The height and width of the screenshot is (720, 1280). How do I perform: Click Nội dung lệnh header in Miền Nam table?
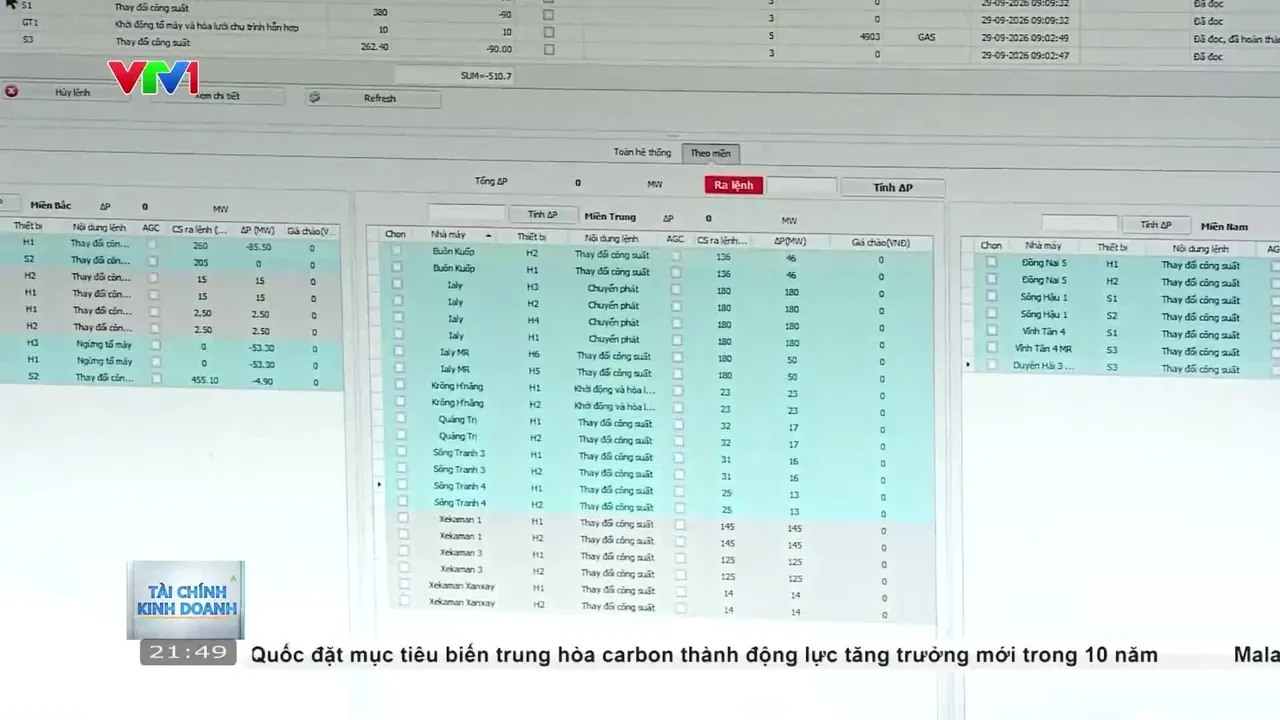1200,248
